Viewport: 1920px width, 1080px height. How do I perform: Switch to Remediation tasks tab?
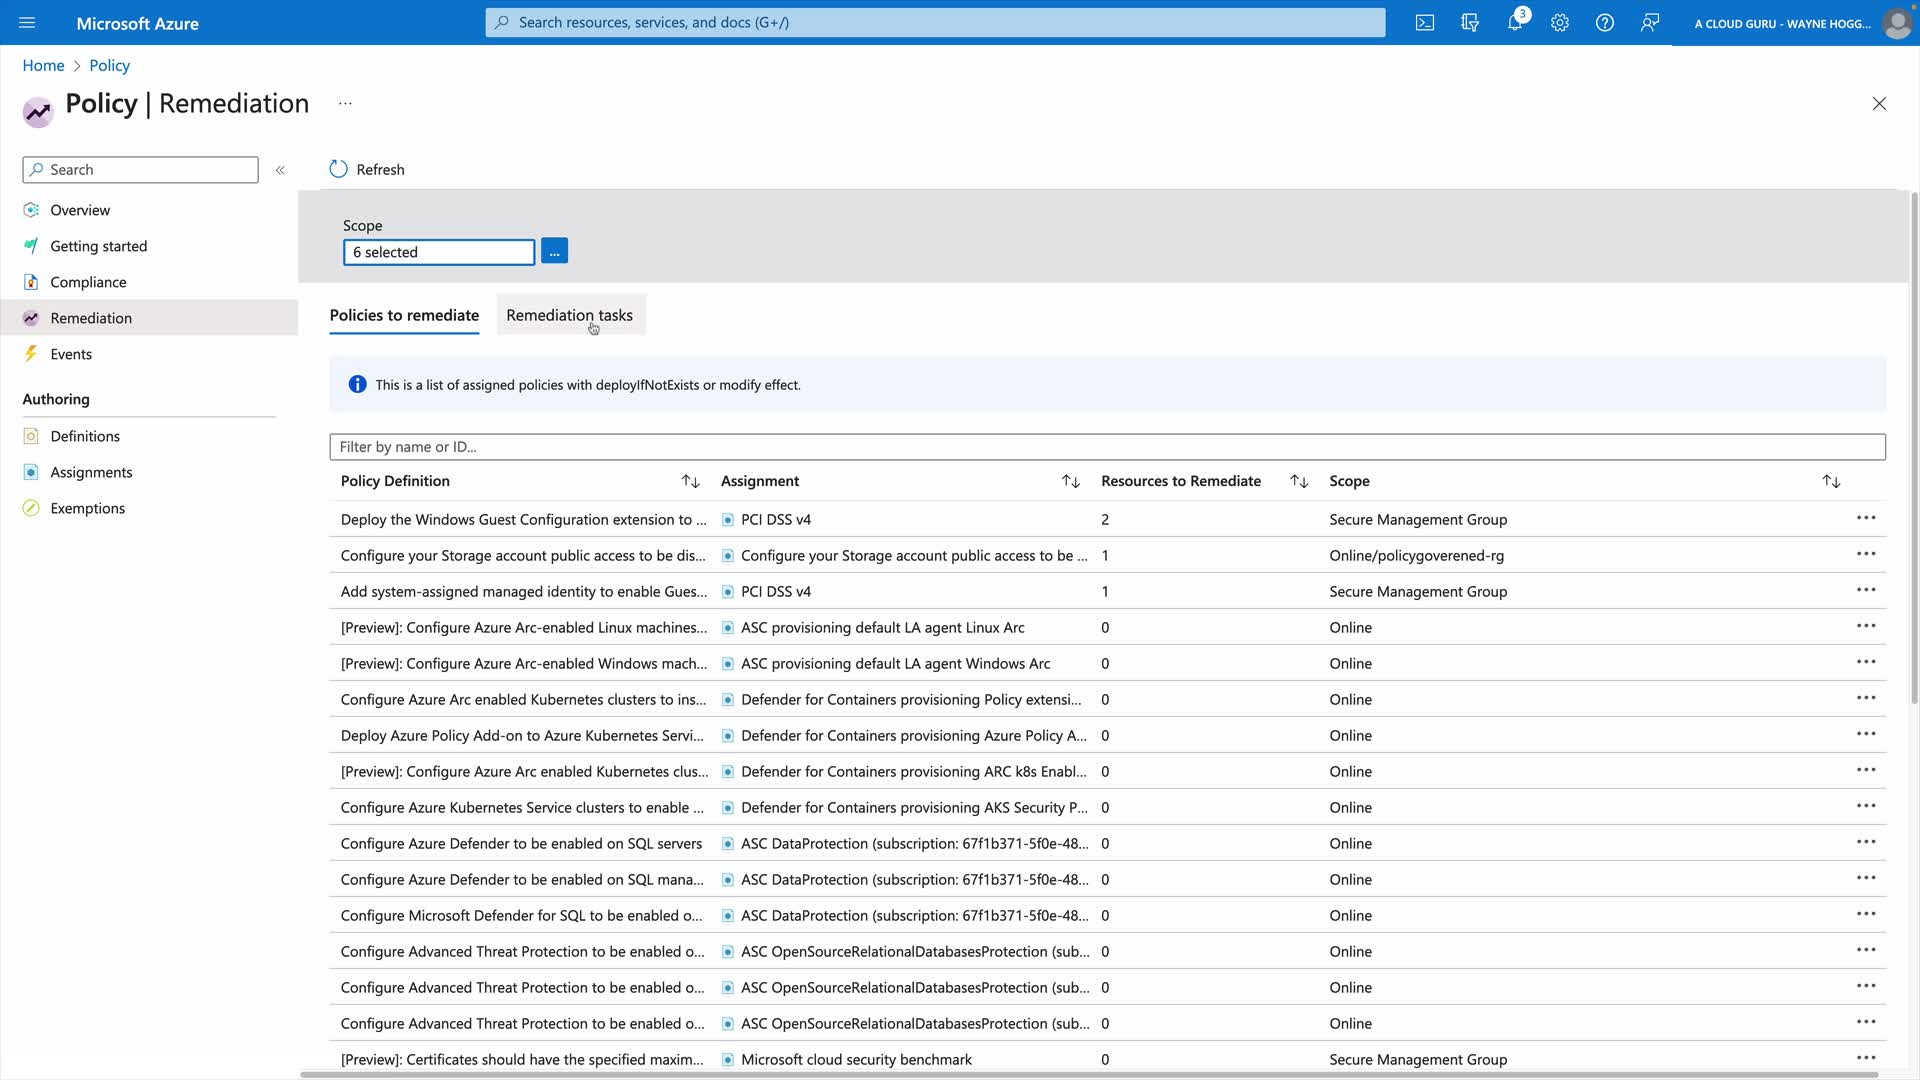pyautogui.click(x=569, y=315)
